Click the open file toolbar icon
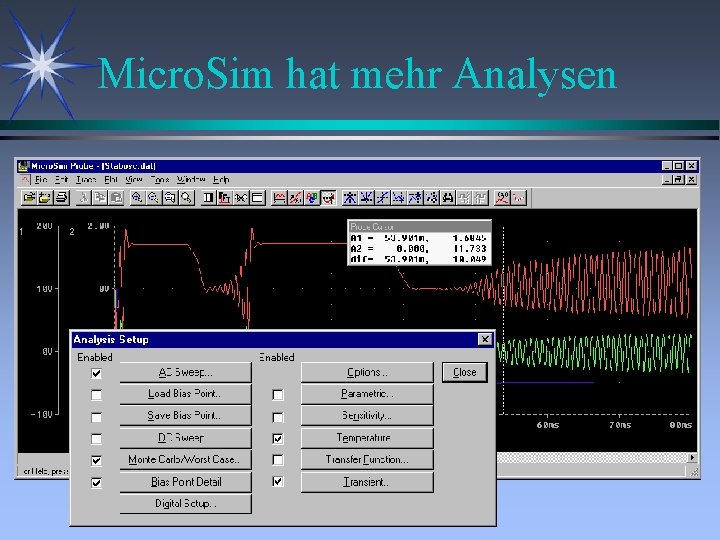720x540 pixels. point(29,198)
